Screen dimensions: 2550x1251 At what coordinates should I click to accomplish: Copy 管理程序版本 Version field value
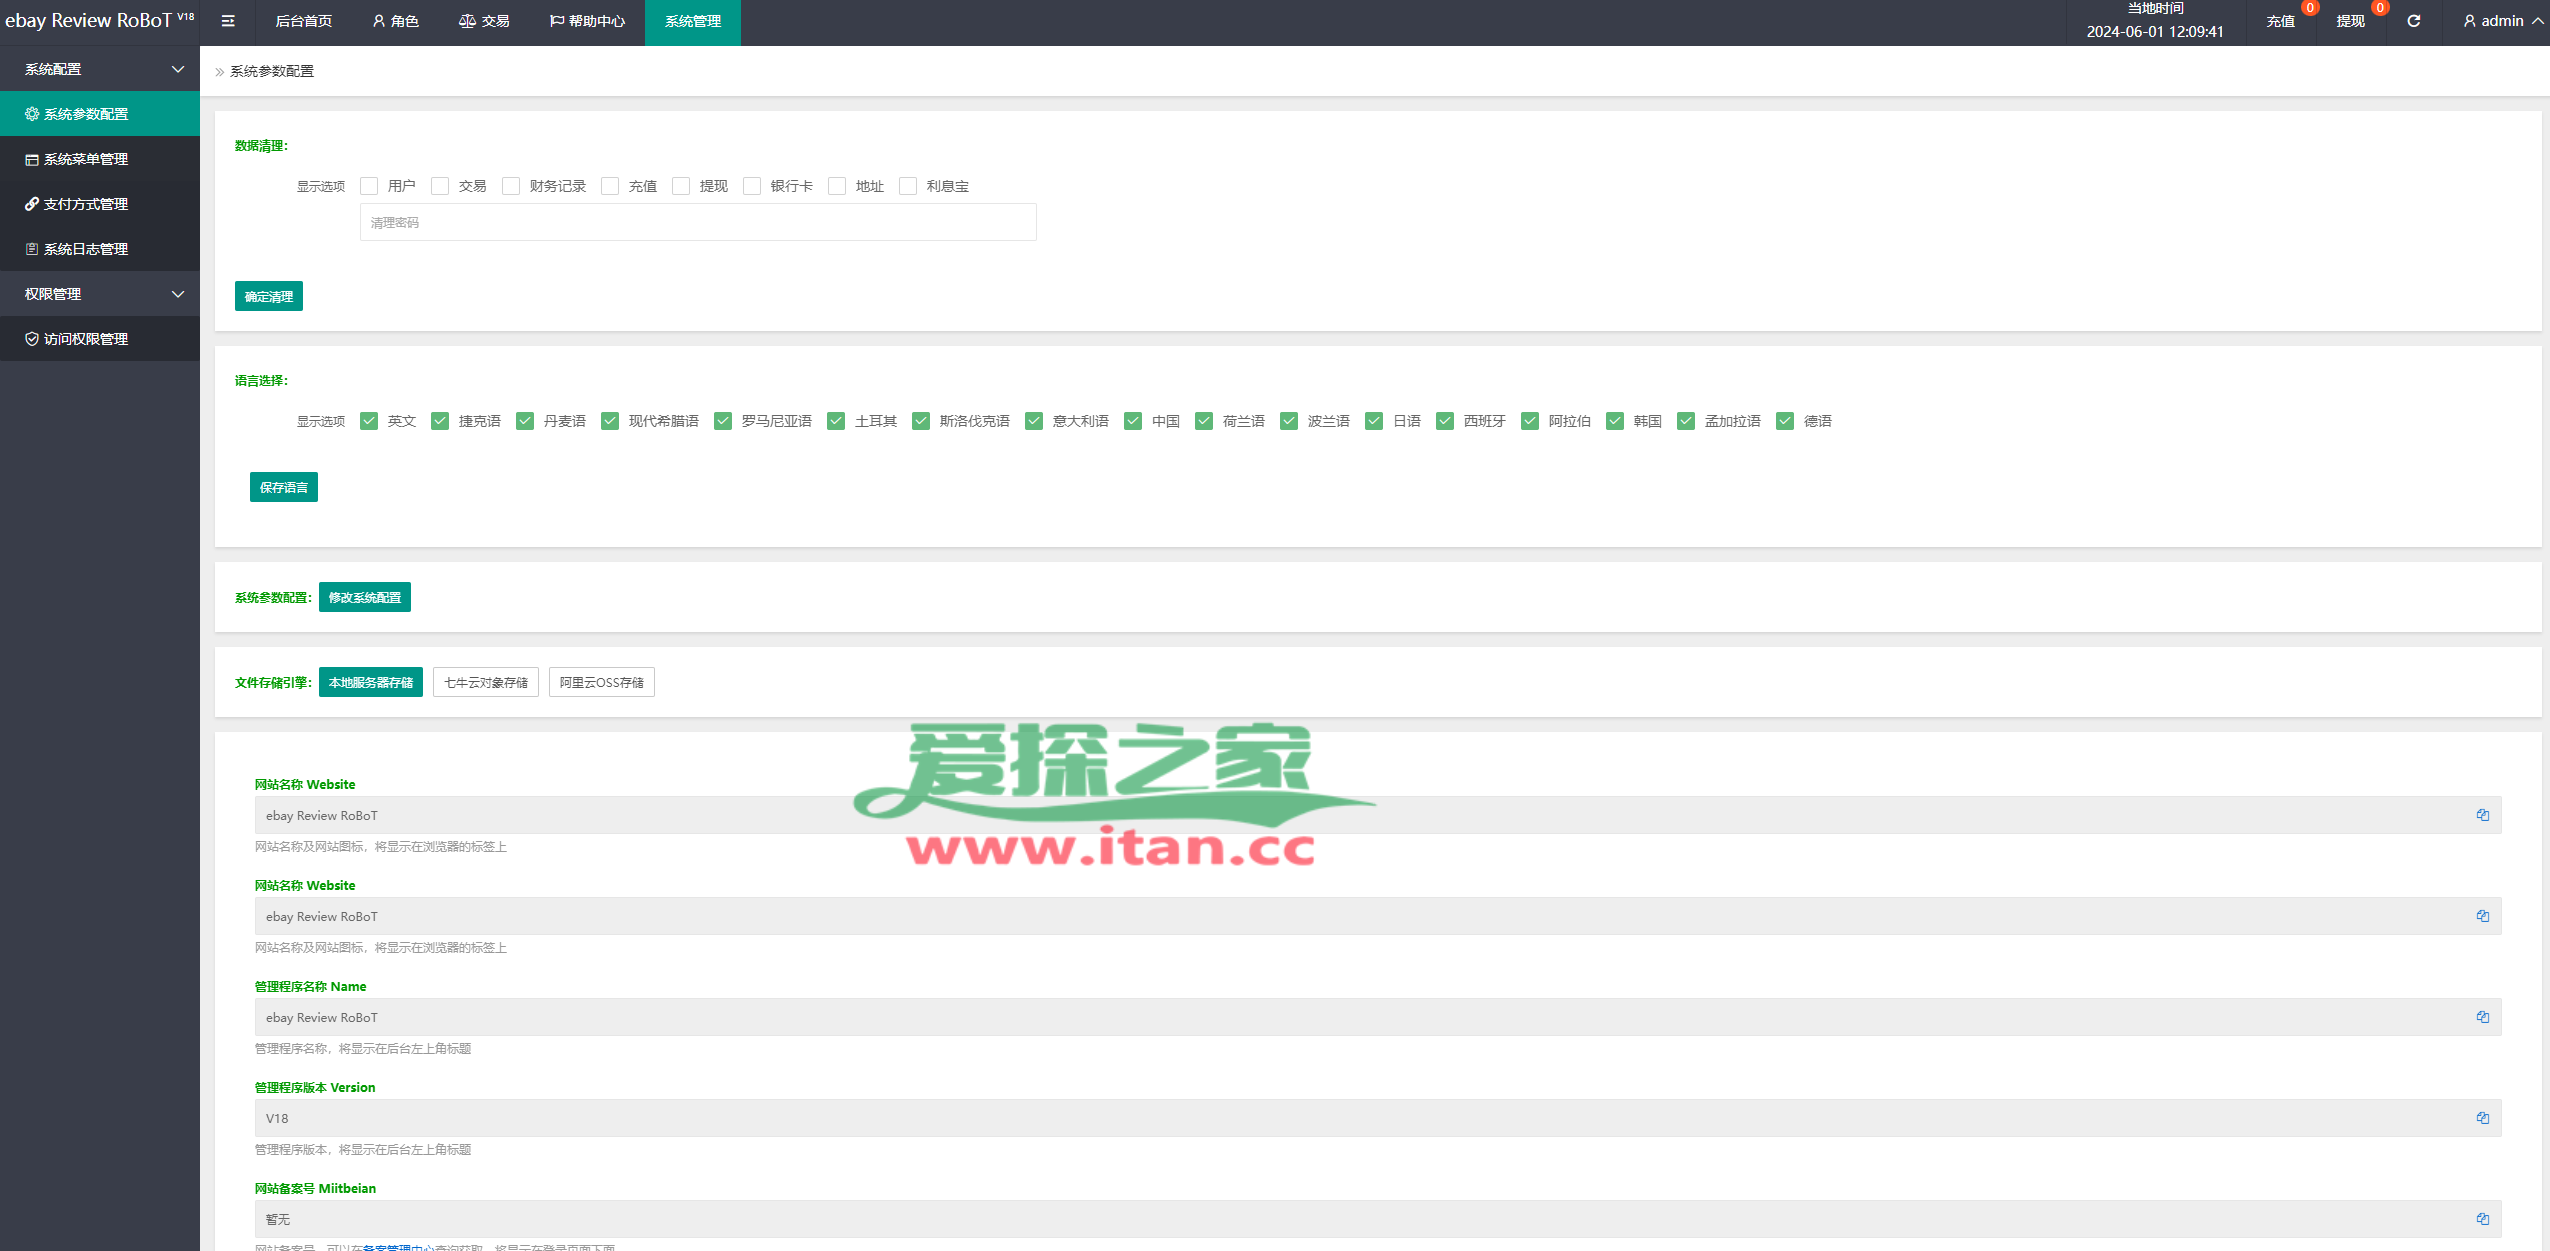pyautogui.click(x=2483, y=1118)
